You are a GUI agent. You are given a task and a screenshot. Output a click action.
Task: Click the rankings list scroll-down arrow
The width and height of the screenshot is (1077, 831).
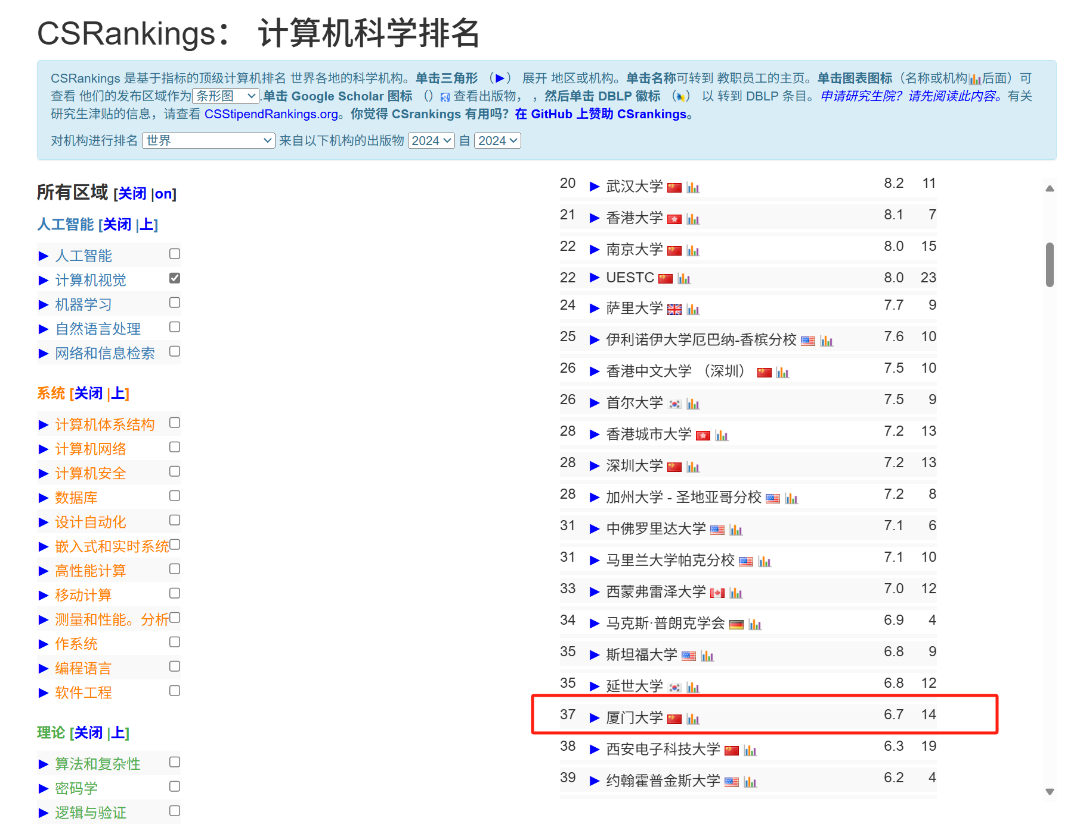1049,791
